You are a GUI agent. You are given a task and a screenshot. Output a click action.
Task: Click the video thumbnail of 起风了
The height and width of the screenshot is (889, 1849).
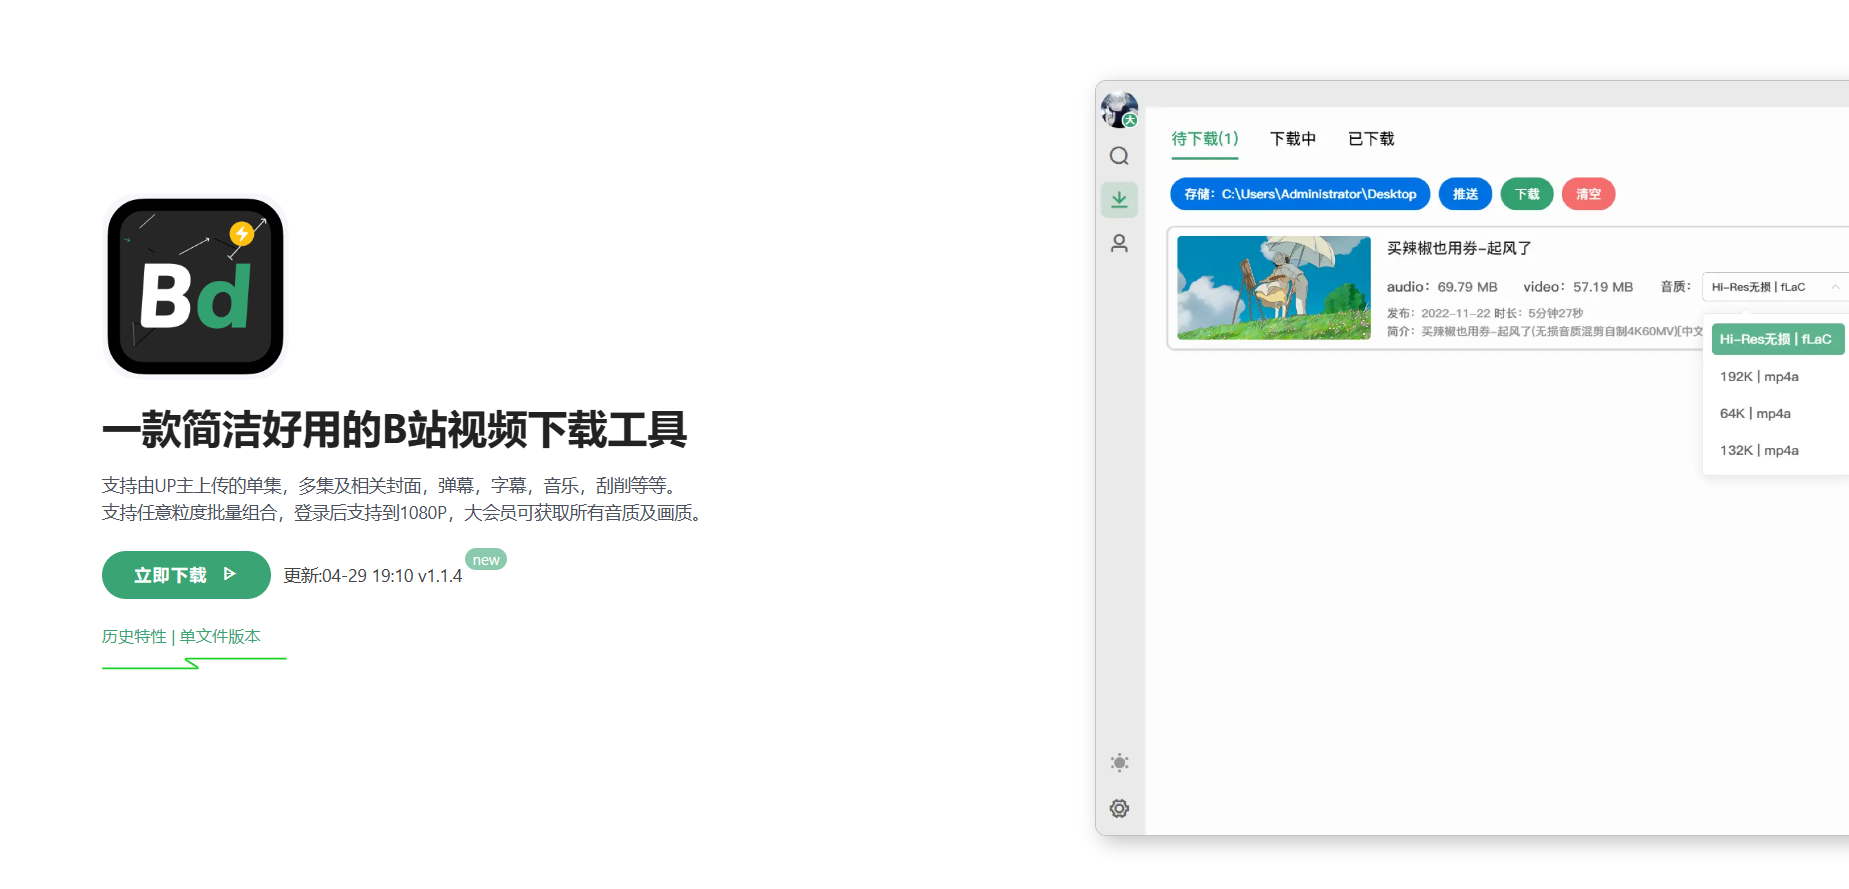(x=1273, y=288)
